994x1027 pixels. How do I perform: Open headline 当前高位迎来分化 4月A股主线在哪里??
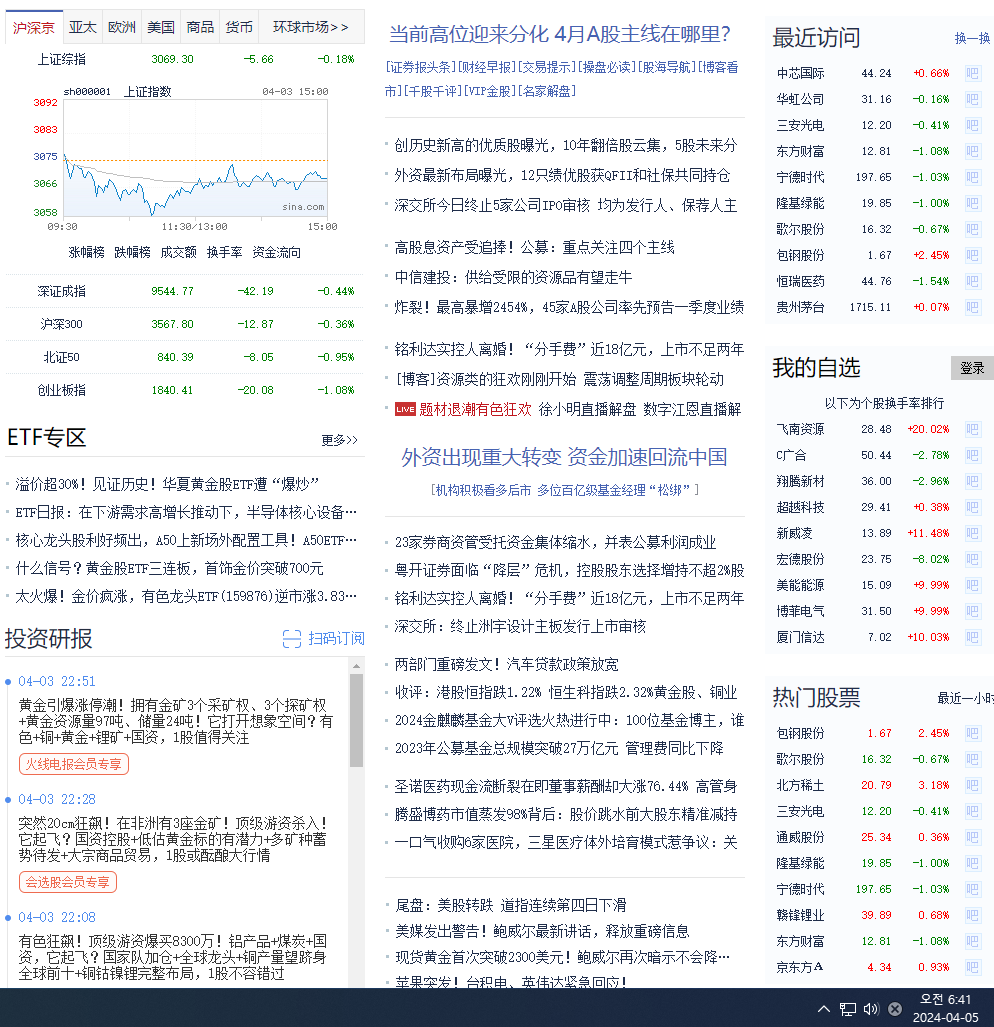560,35
